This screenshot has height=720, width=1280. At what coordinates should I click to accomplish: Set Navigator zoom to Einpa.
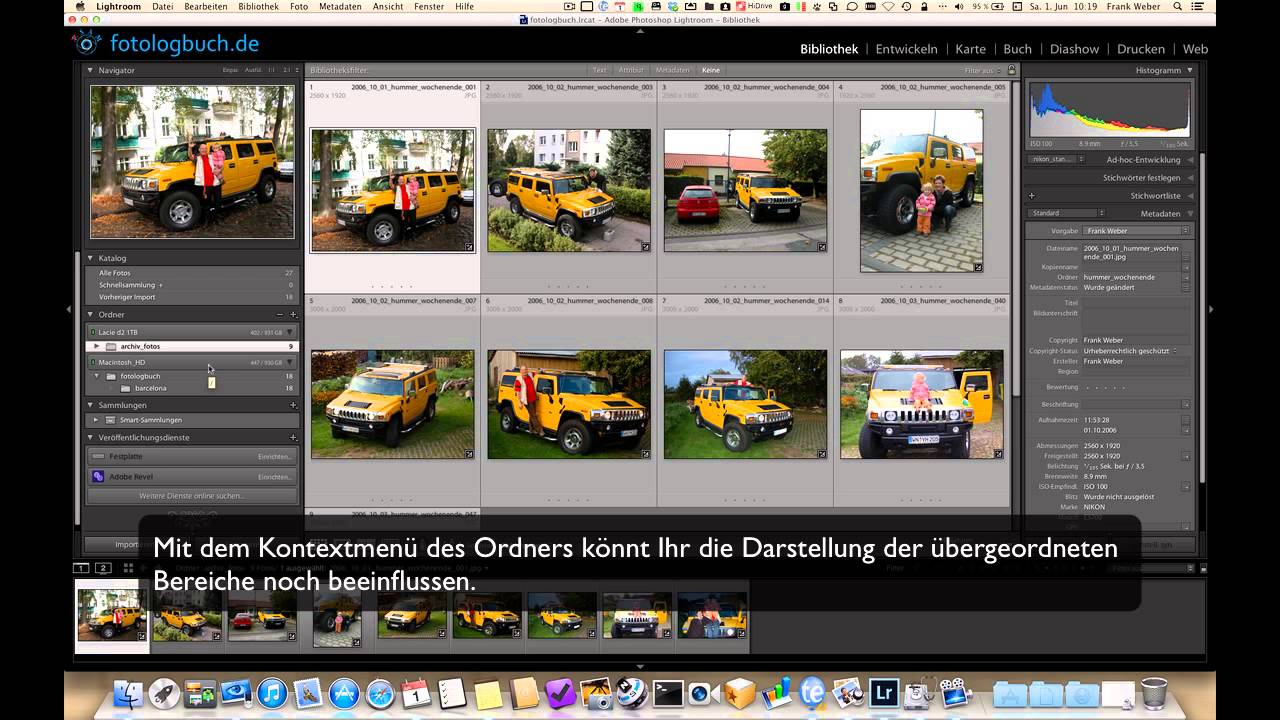(x=230, y=71)
